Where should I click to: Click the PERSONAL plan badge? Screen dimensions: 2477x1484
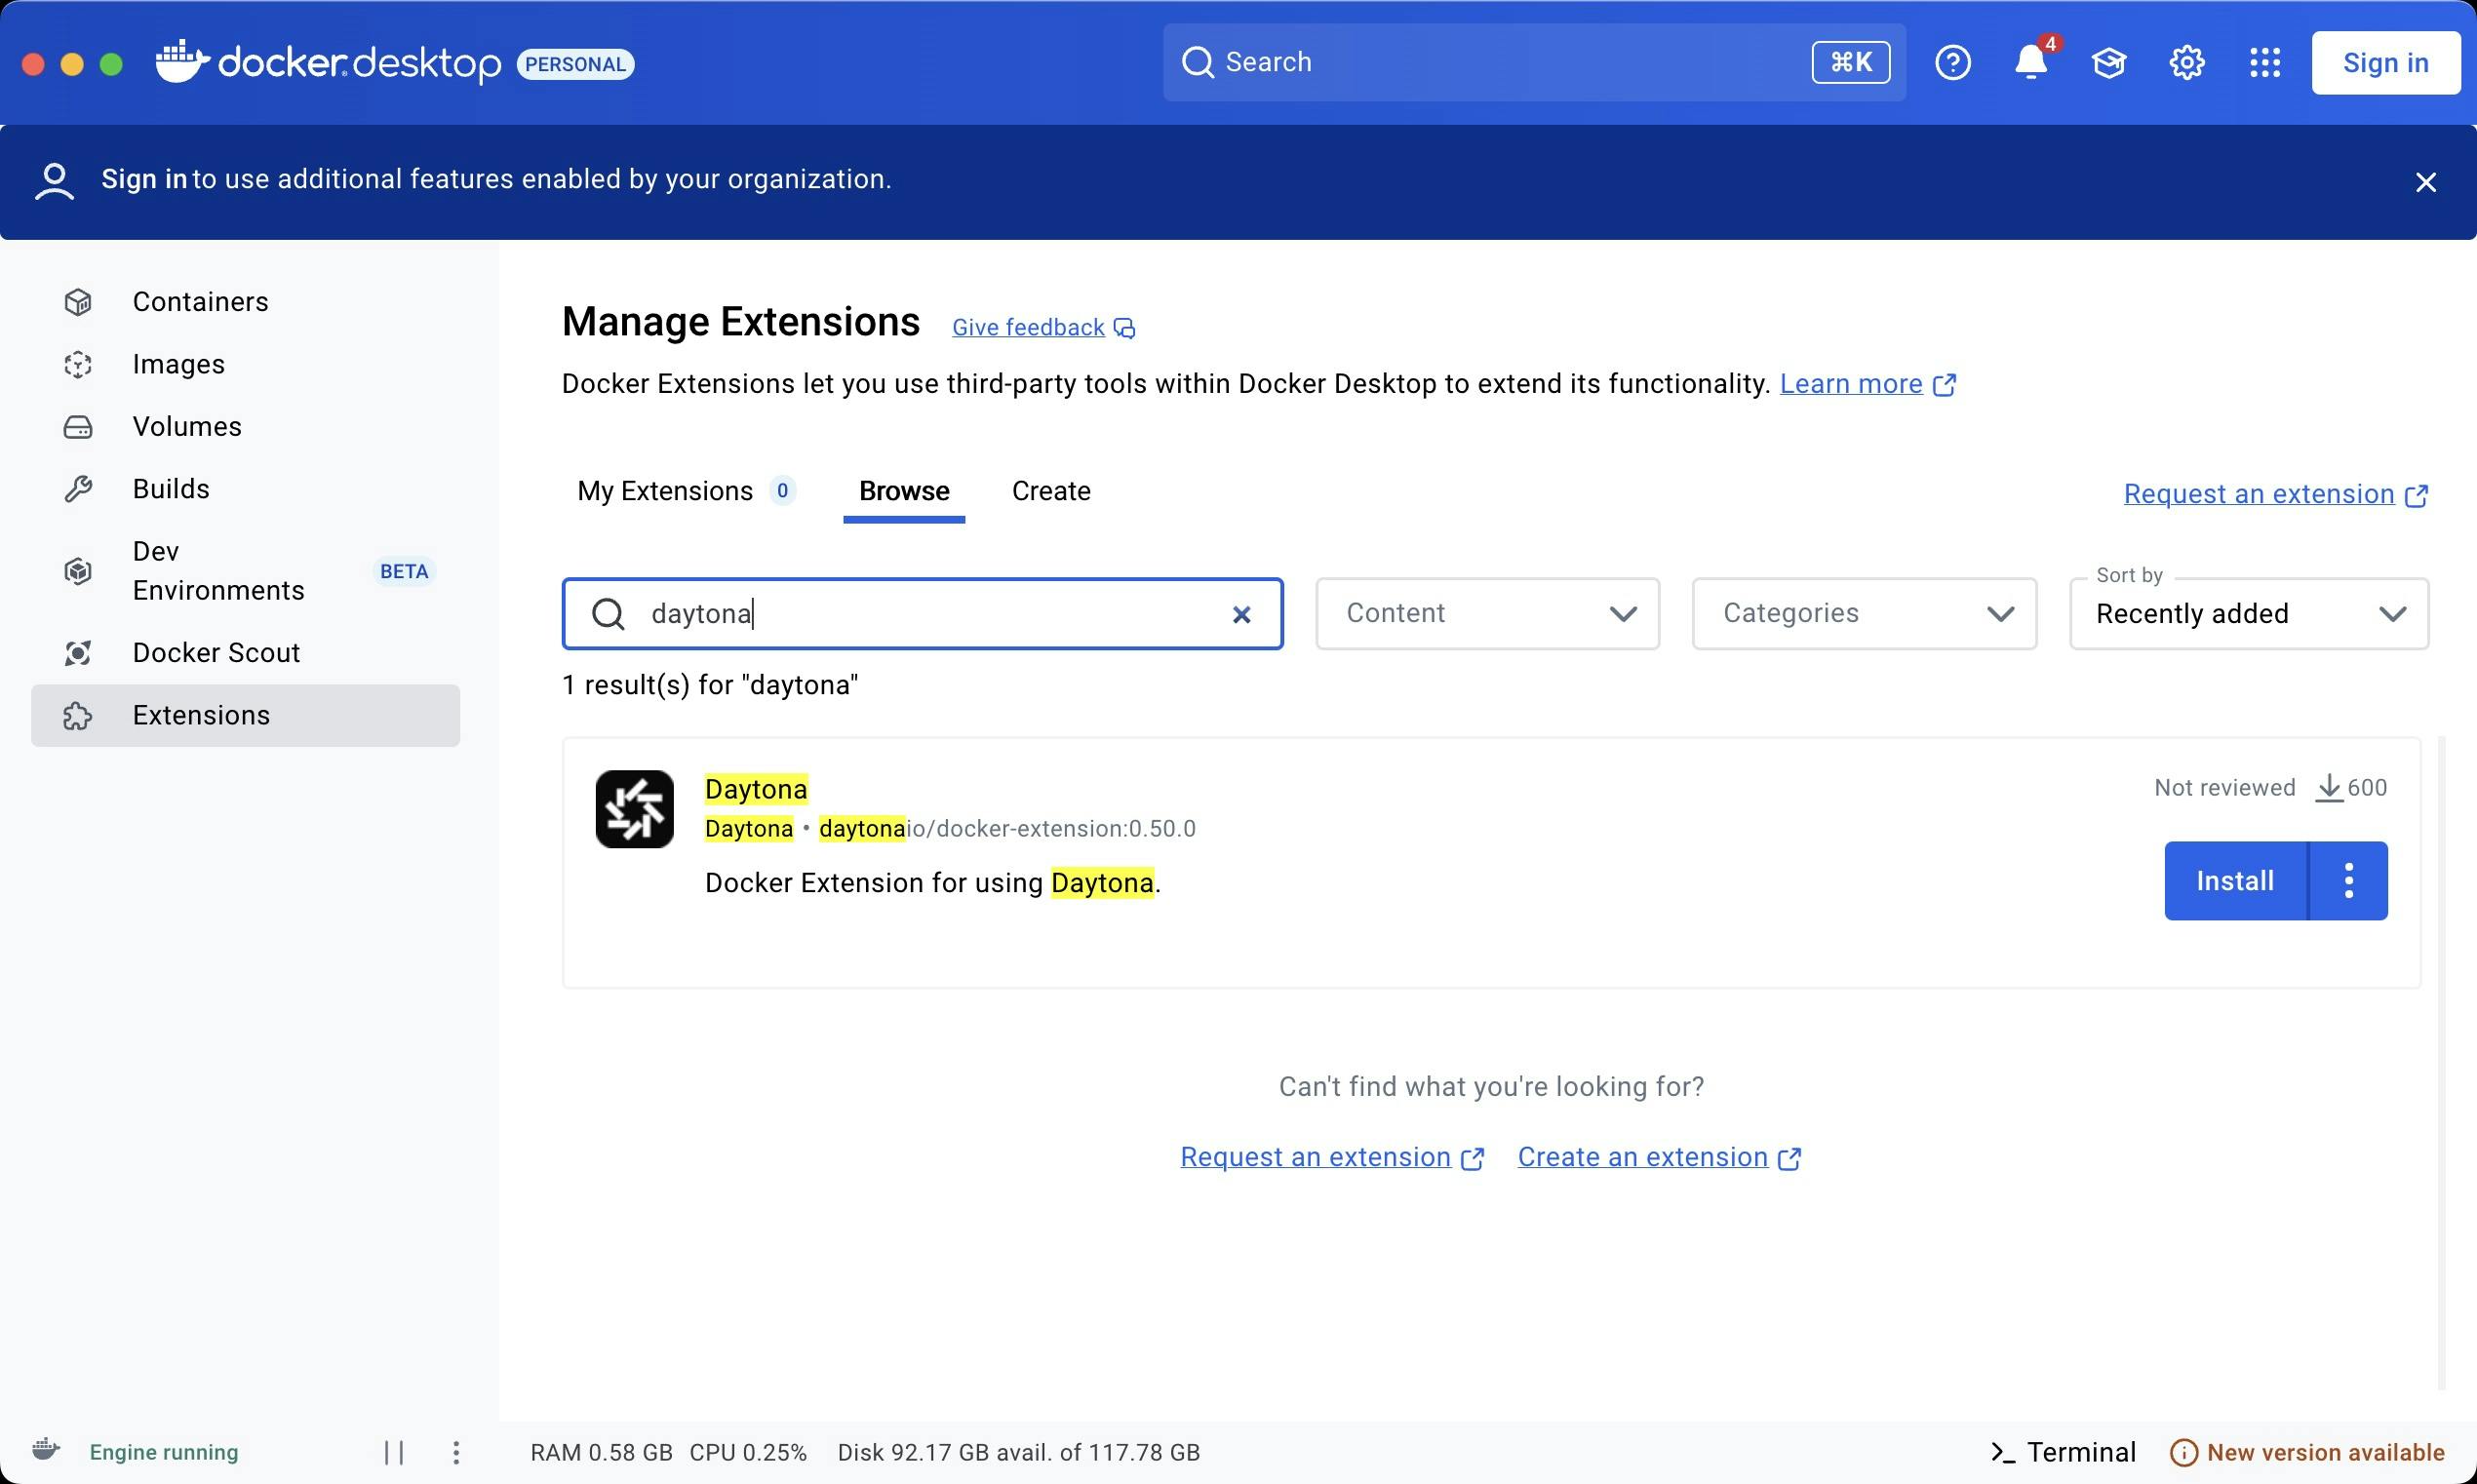pyautogui.click(x=575, y=64)
